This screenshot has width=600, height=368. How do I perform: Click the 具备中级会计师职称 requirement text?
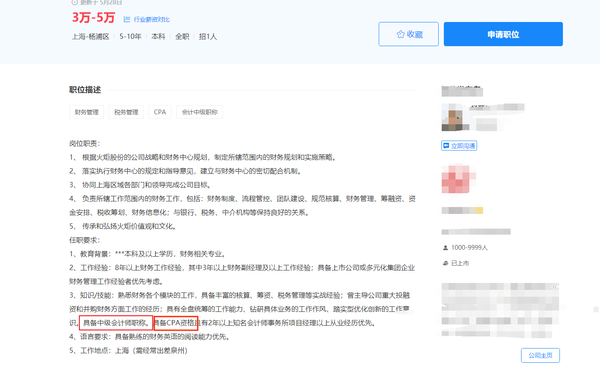point(116,323)
